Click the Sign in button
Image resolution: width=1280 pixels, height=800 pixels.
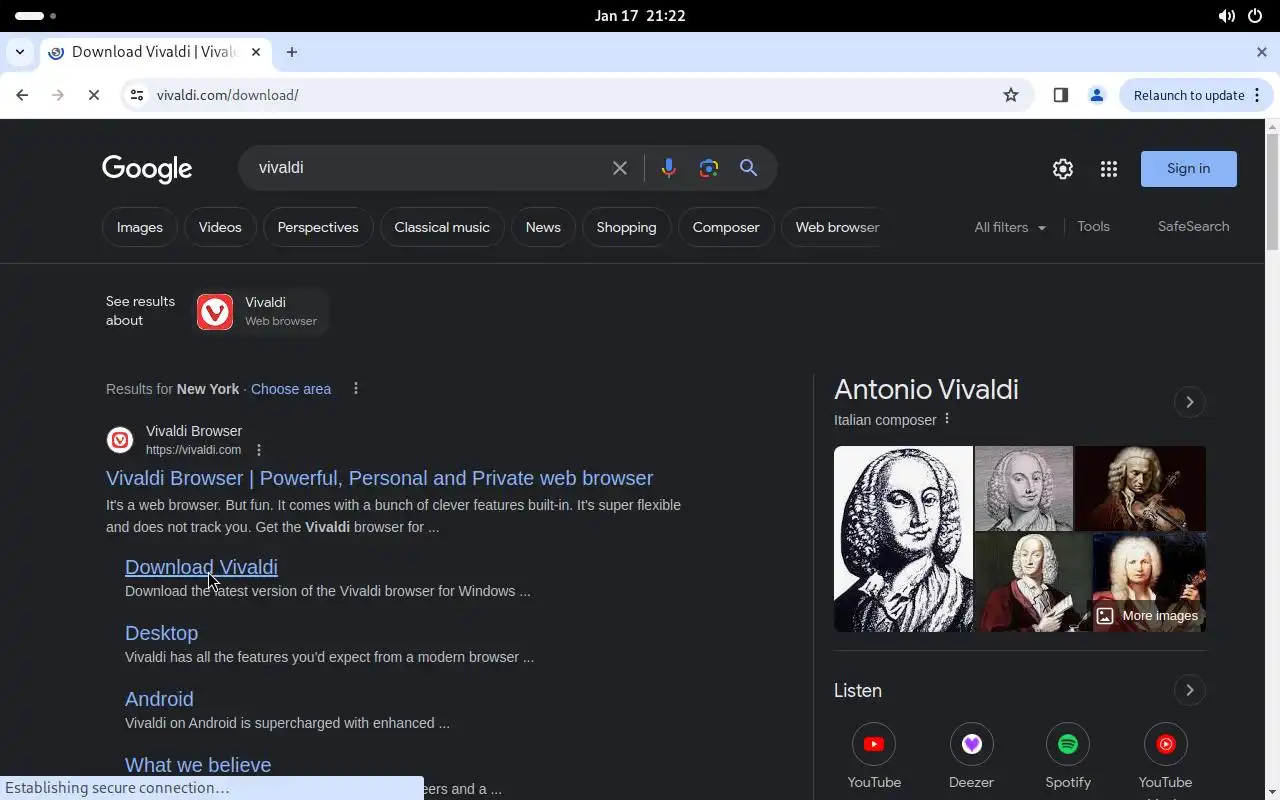tap(1189, 168)
